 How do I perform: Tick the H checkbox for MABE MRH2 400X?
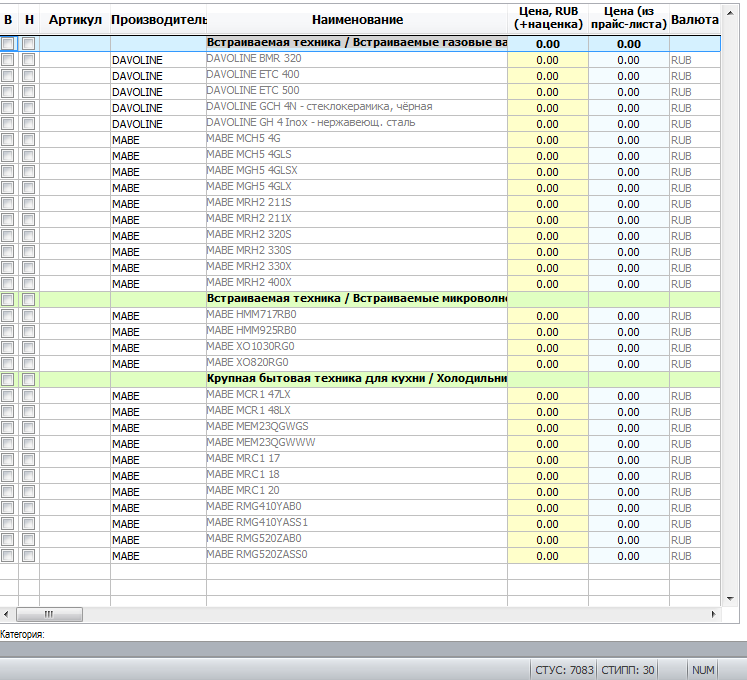pos(29,284)
